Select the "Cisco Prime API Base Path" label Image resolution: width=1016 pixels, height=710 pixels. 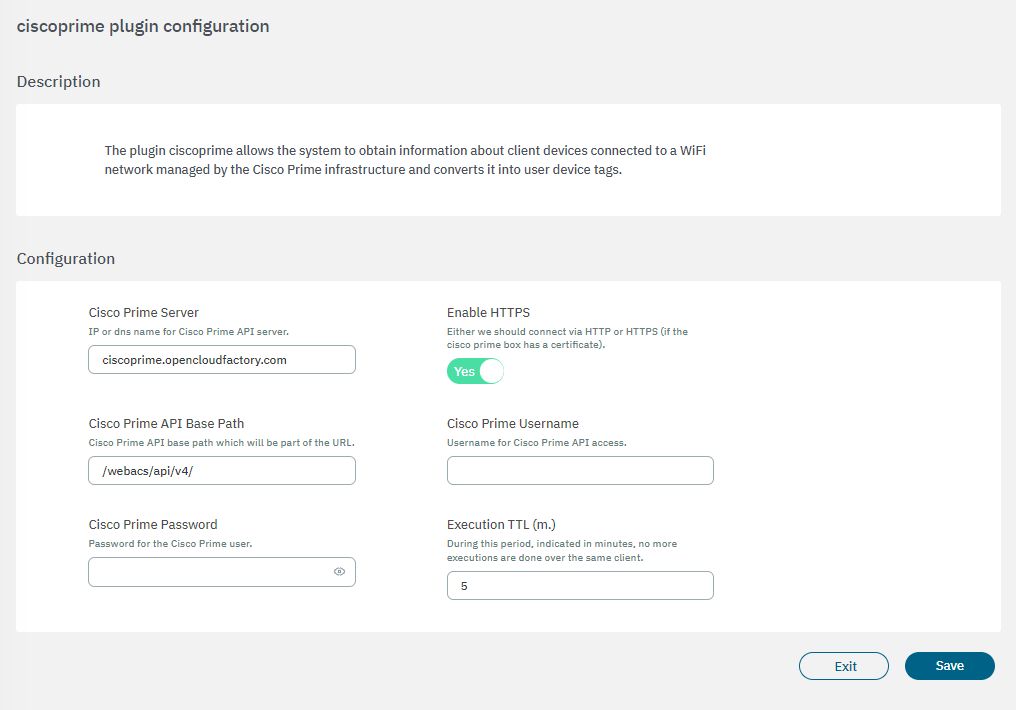coord(166,424)
